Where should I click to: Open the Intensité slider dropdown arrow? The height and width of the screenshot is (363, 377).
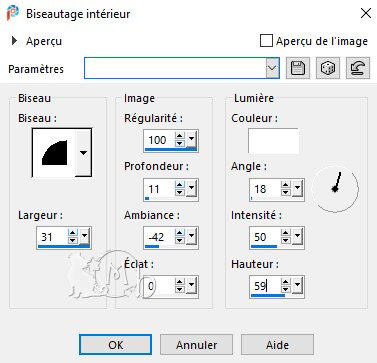[297, 236]
